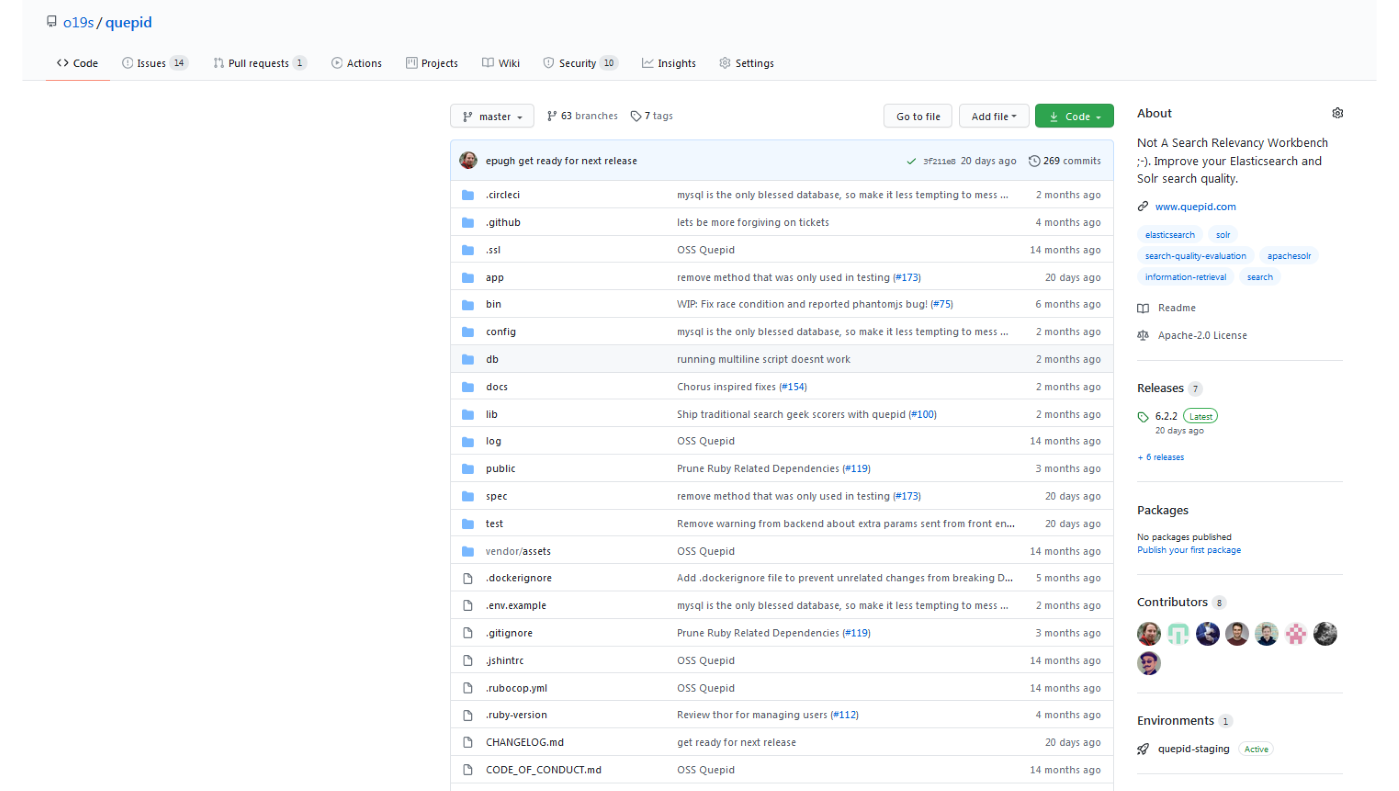This screenshot has width=1399, height=791.
Task: Open the o19s organization link
Action: pos(78,22)
